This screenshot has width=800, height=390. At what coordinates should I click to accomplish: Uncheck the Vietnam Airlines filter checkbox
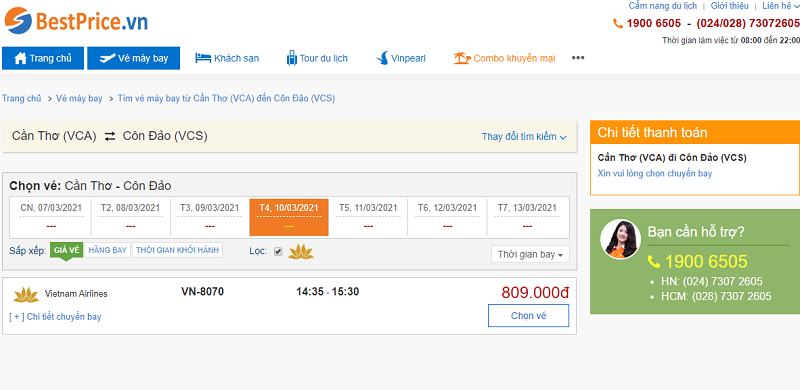click(x=278, y=251)
